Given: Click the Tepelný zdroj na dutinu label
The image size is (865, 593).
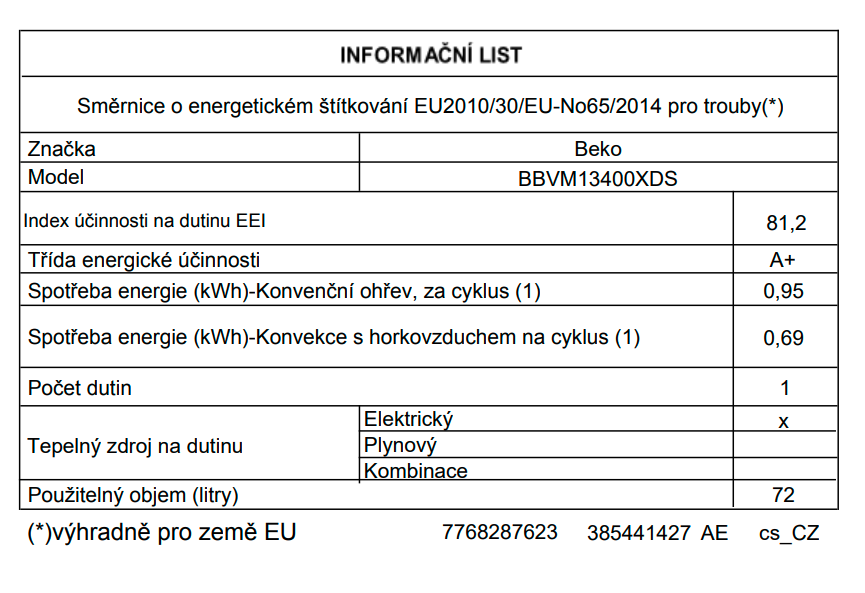Looking at the screenshot, I should coord(135,446).
